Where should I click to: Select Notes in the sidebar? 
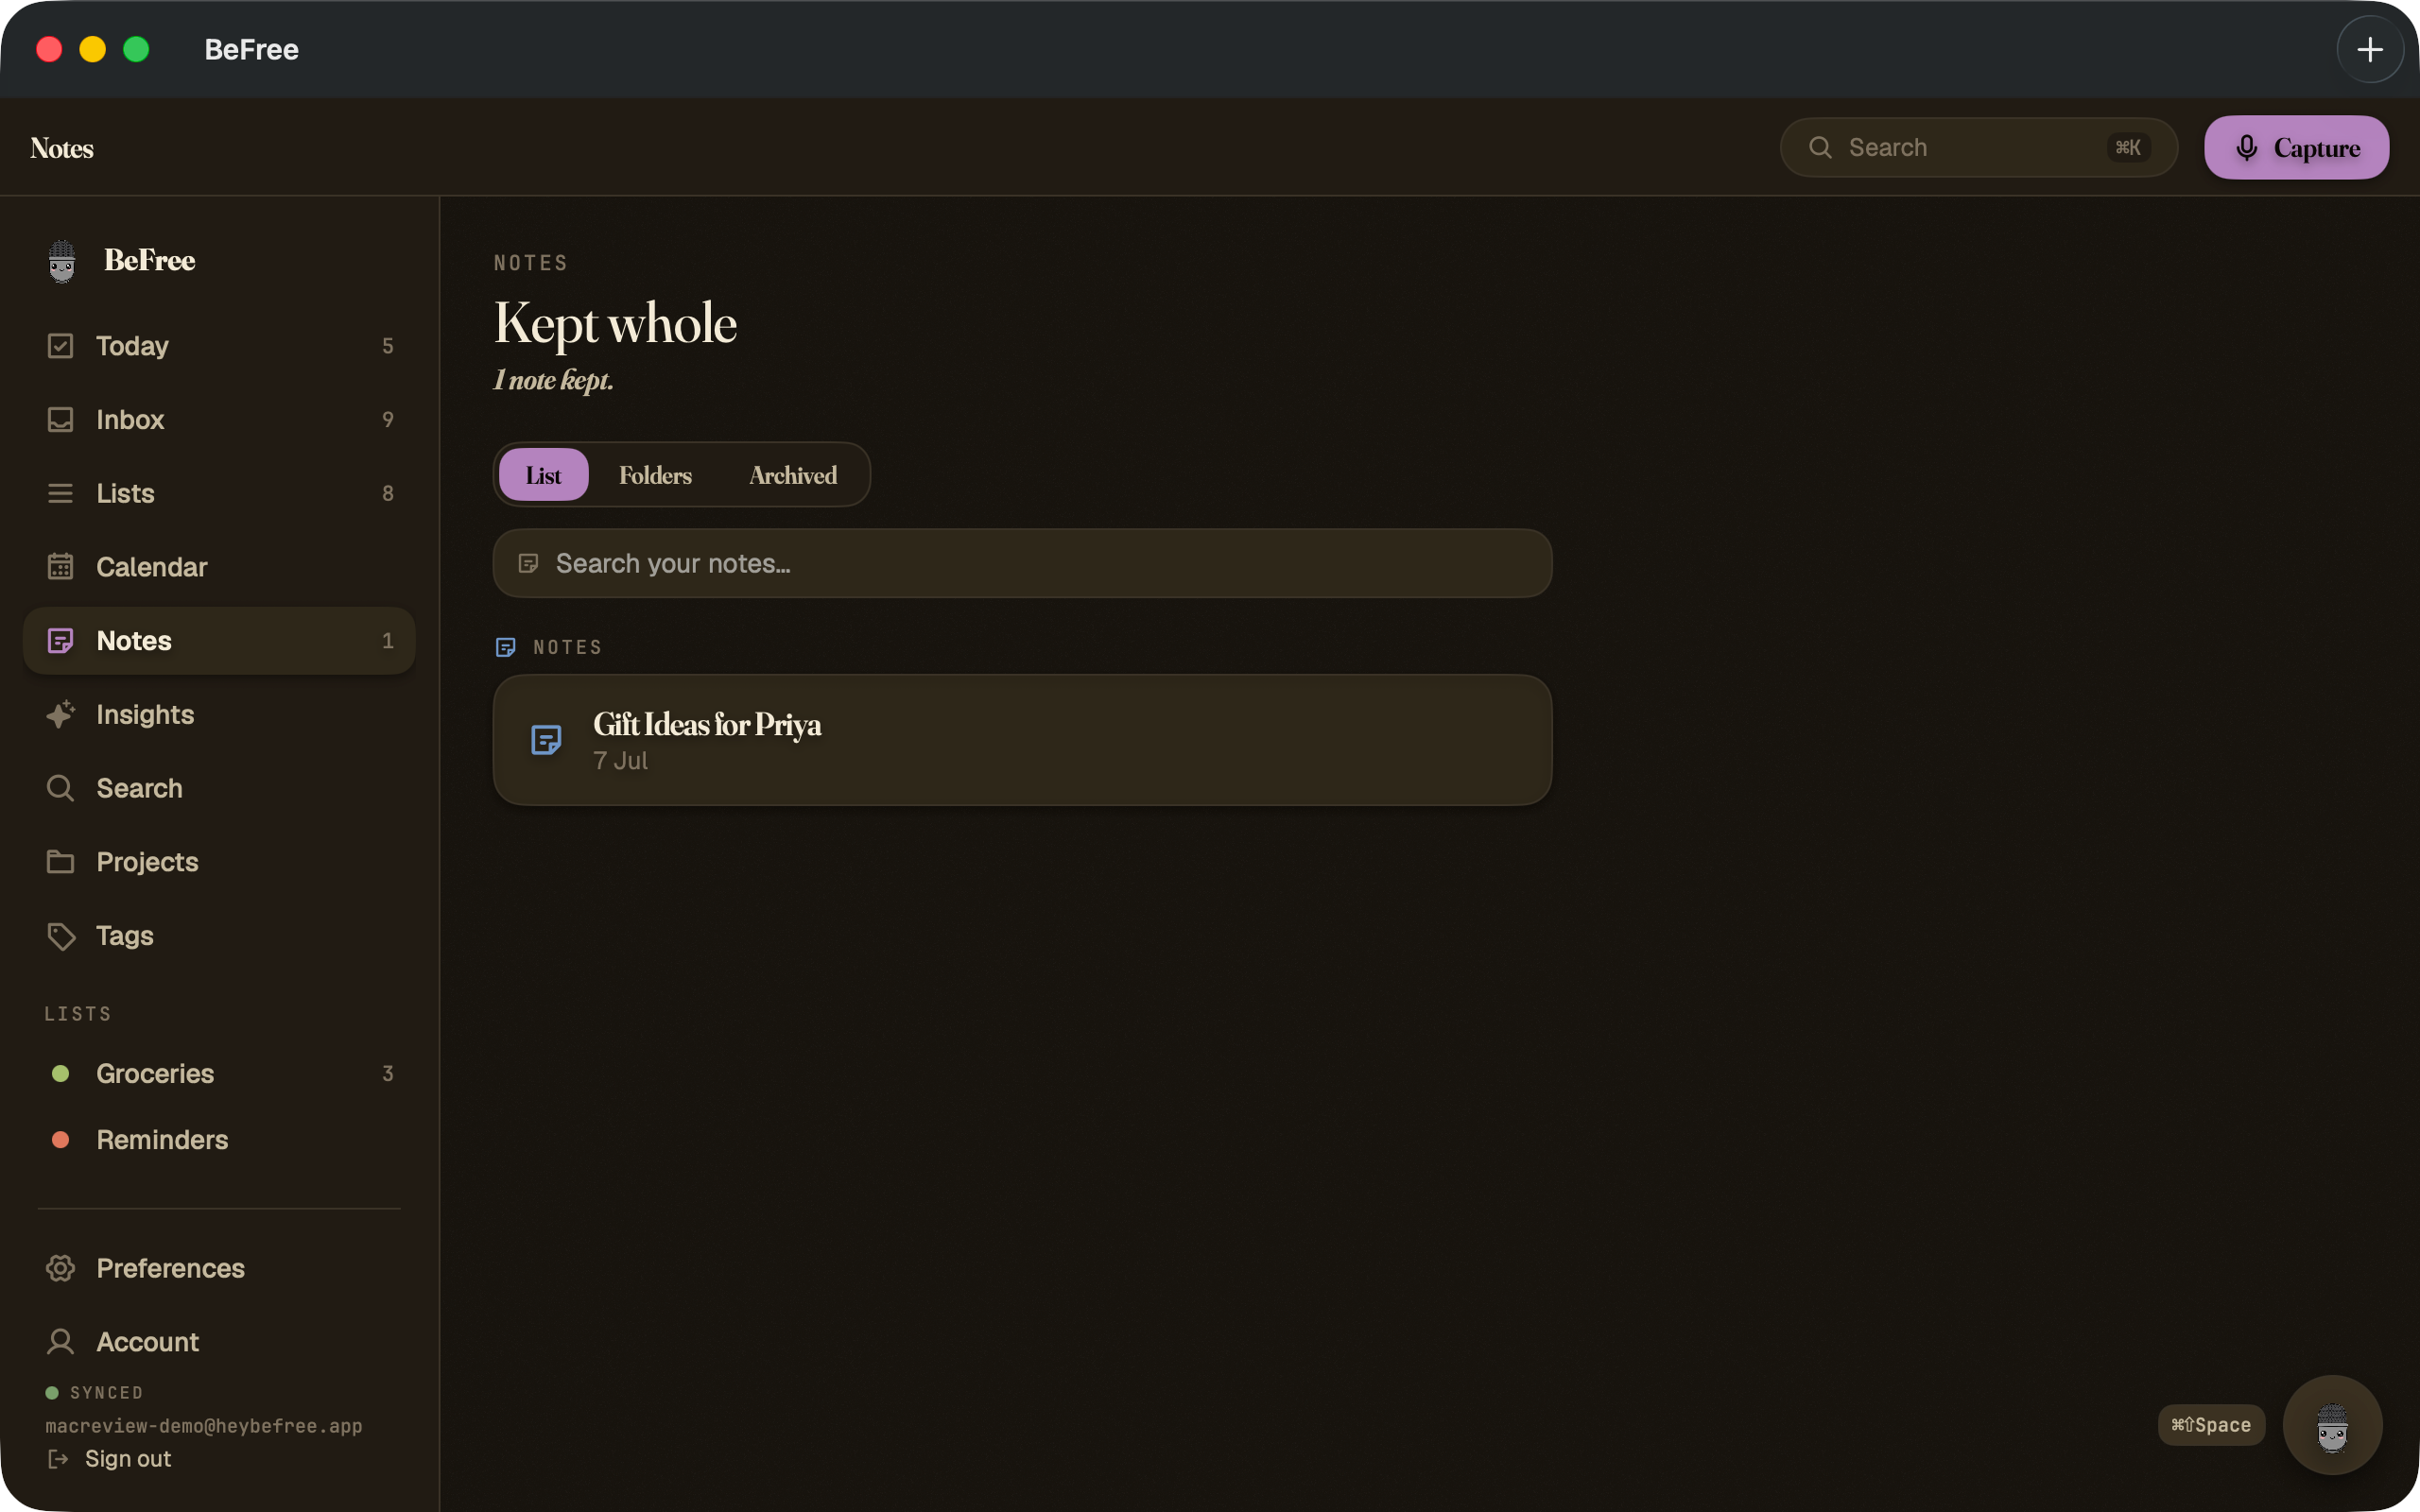(219, 641)
